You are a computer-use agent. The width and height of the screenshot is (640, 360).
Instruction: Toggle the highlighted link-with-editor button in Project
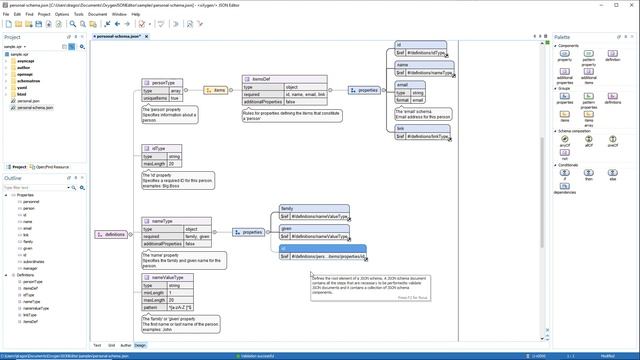[72, 47]
